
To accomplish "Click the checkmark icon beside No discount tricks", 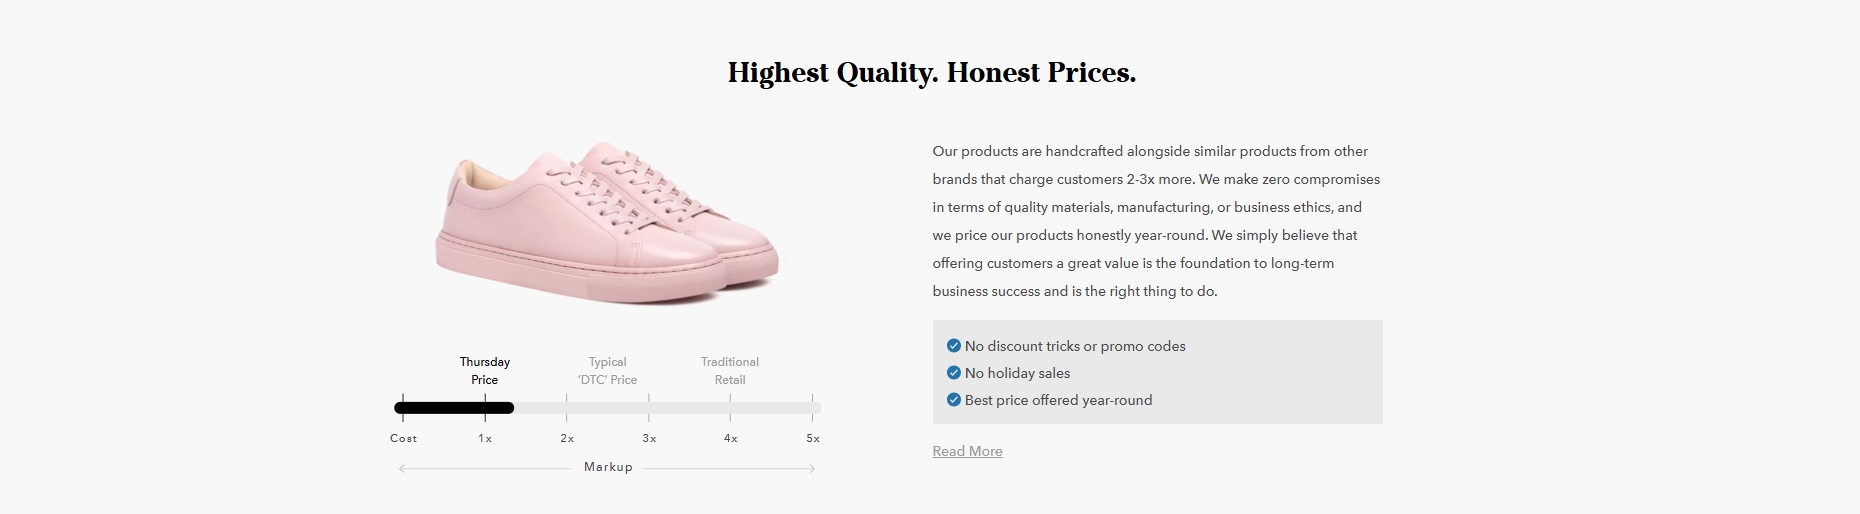I will coord(953,346).
